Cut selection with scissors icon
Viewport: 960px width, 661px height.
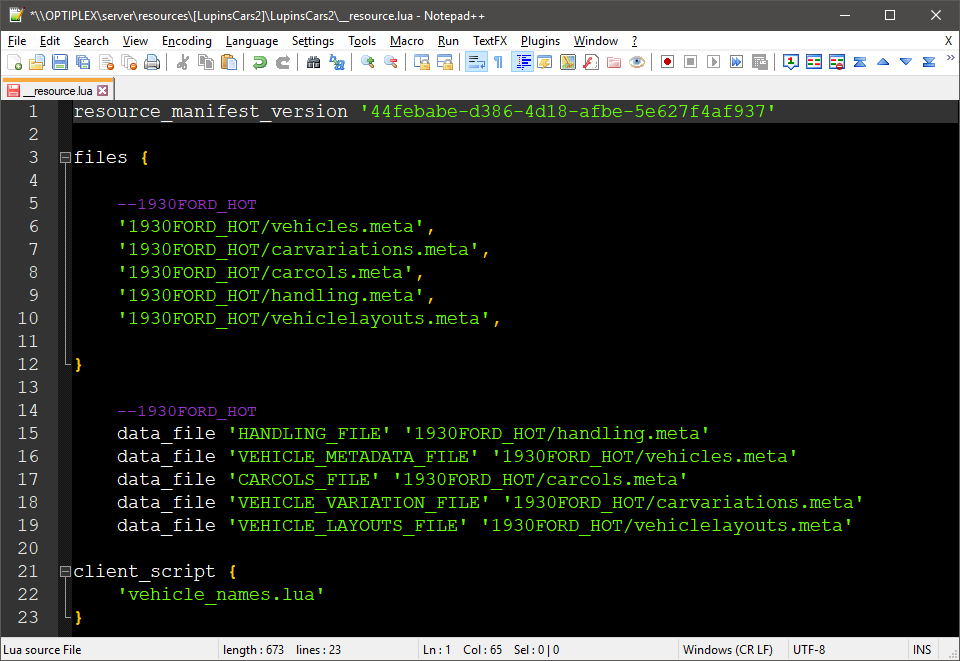pos(182,62)
